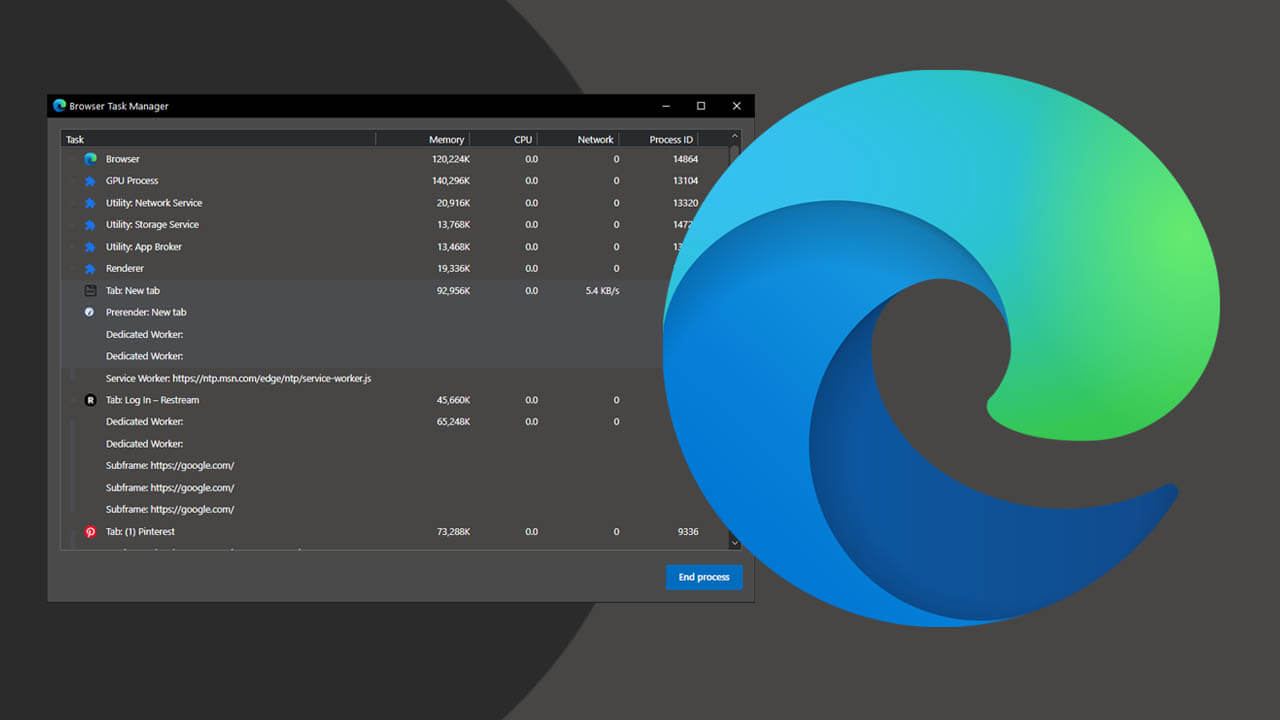Click the Browser Task Manager window title
Viewport: 1280px width, 720px height.
pyautogui.click(x=119, y=106)
